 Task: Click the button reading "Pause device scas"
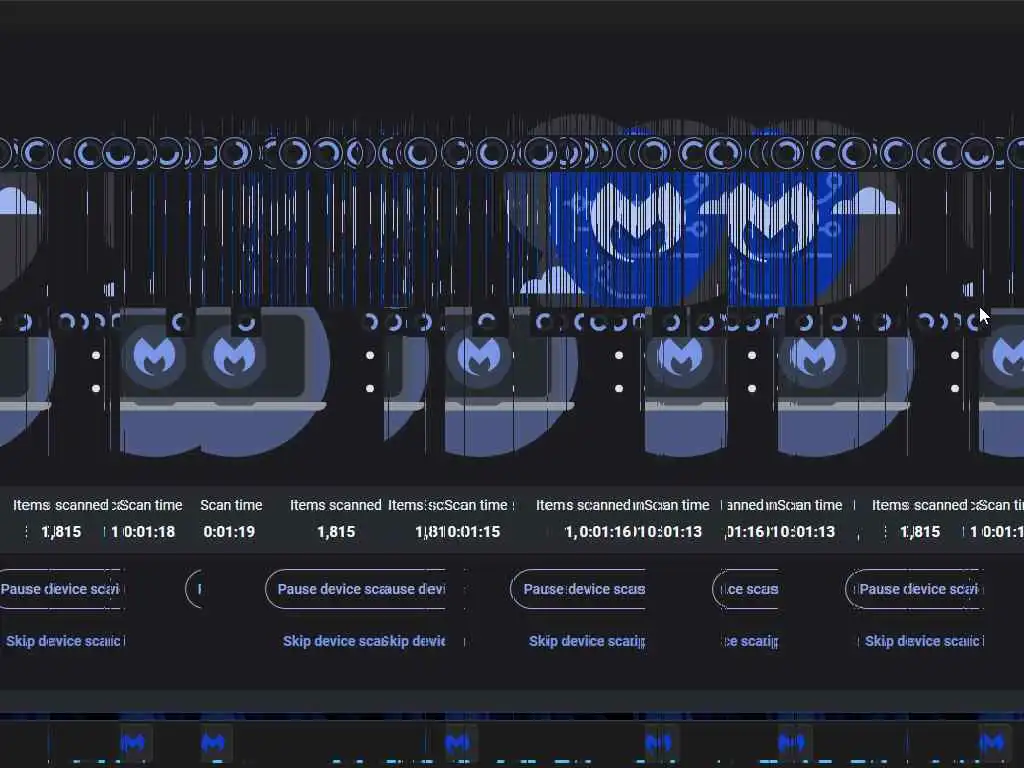578,589
